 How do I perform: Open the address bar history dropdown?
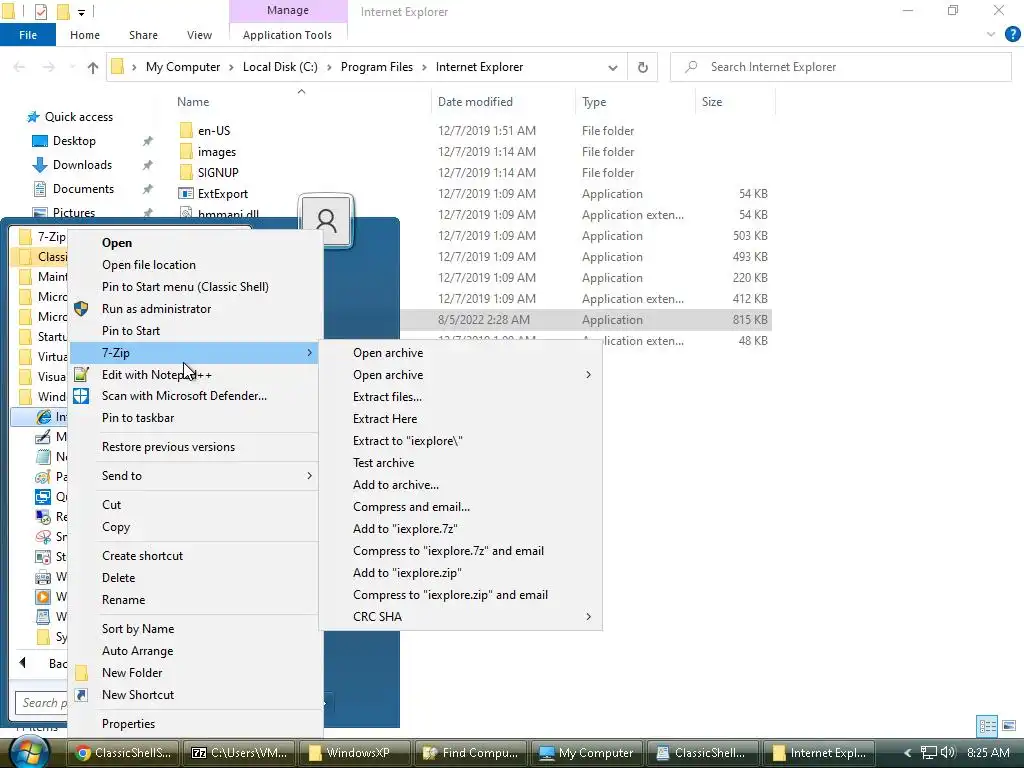tap(613, 67)
